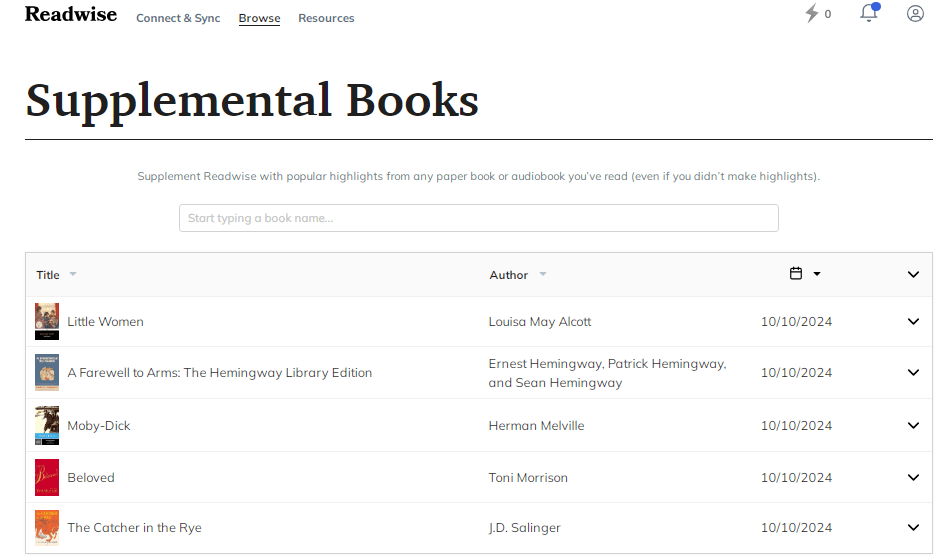The width and height of the screenshot is (952, 560).
Task: Click author Louisa May Alcott
Action: click(540, 321)
